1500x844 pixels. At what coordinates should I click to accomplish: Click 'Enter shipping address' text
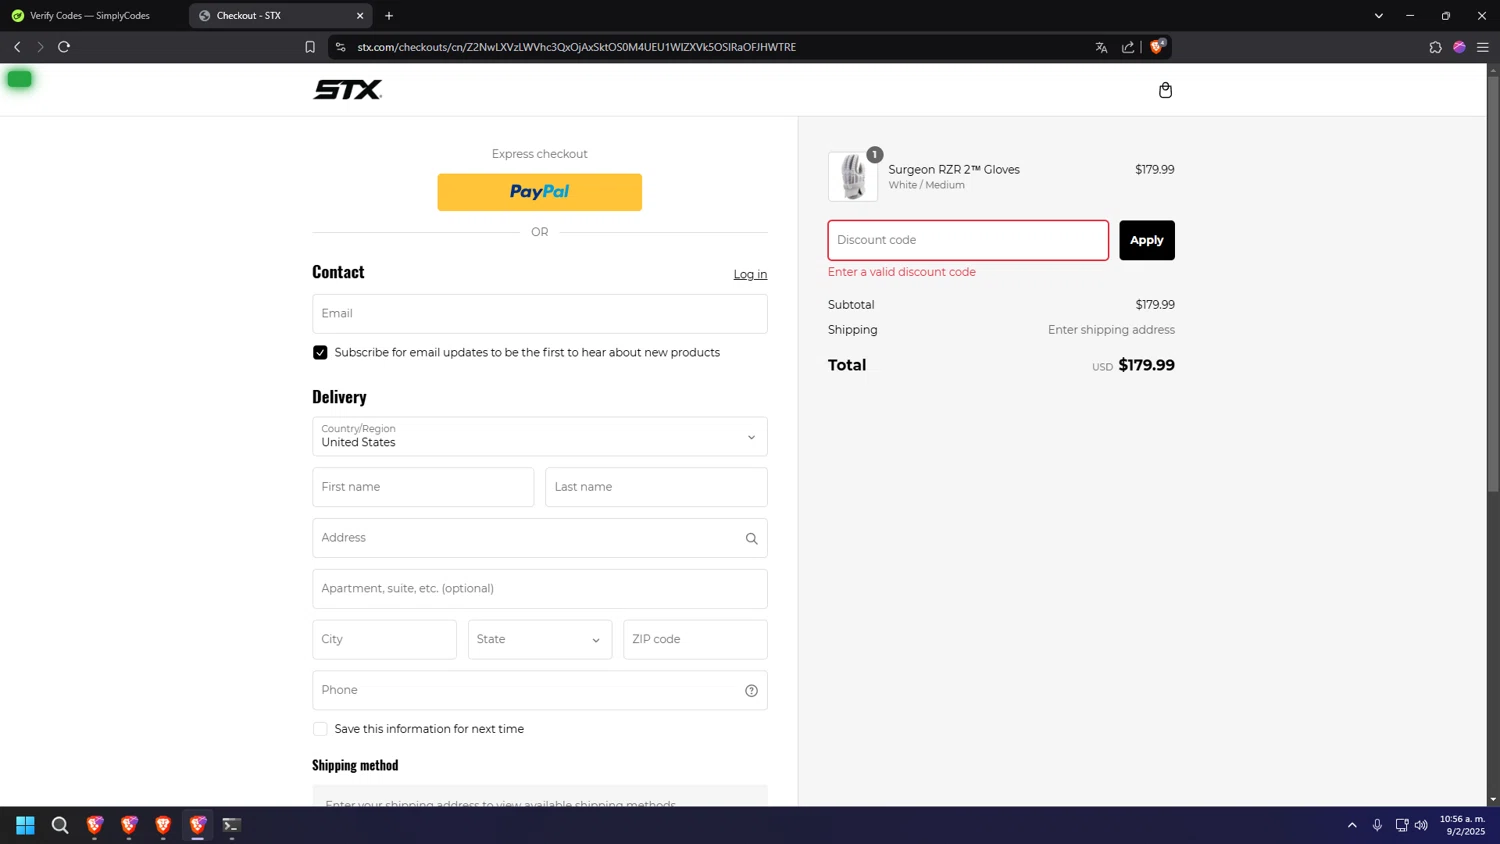(1111, 330)
